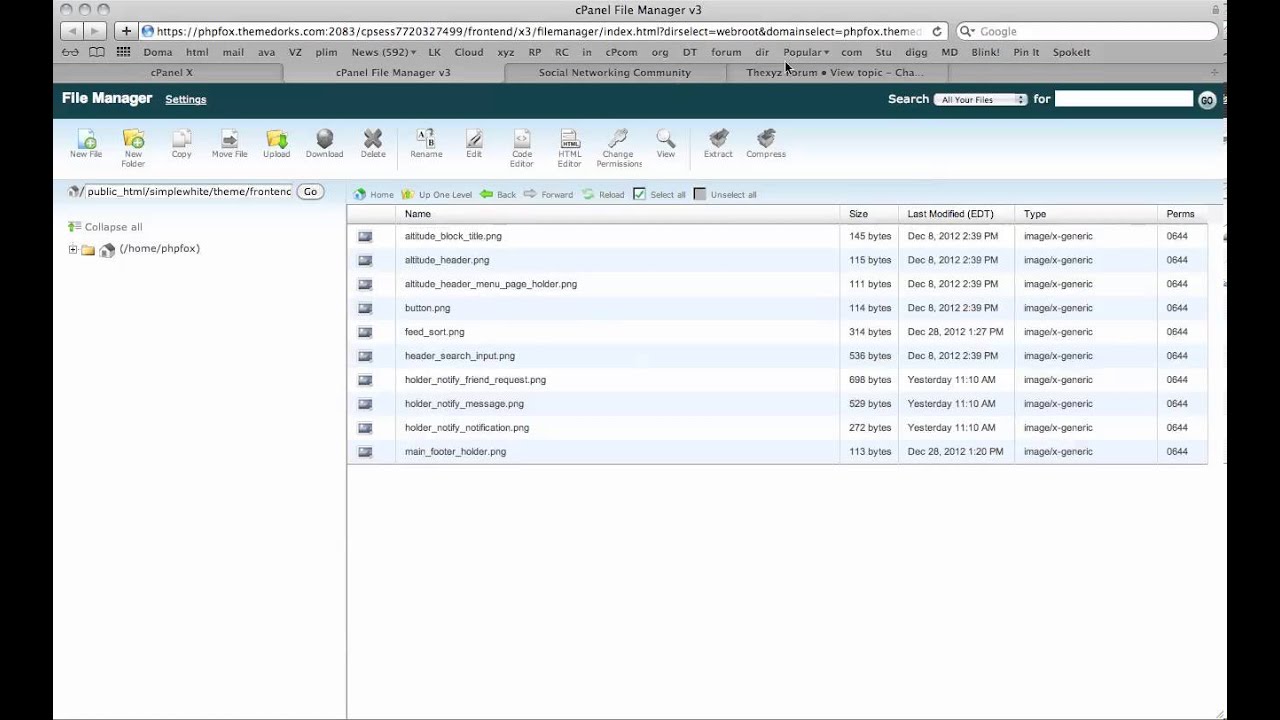Go Up One Level
This screenshot has width=1280, height=720.
tap(436, 194)
